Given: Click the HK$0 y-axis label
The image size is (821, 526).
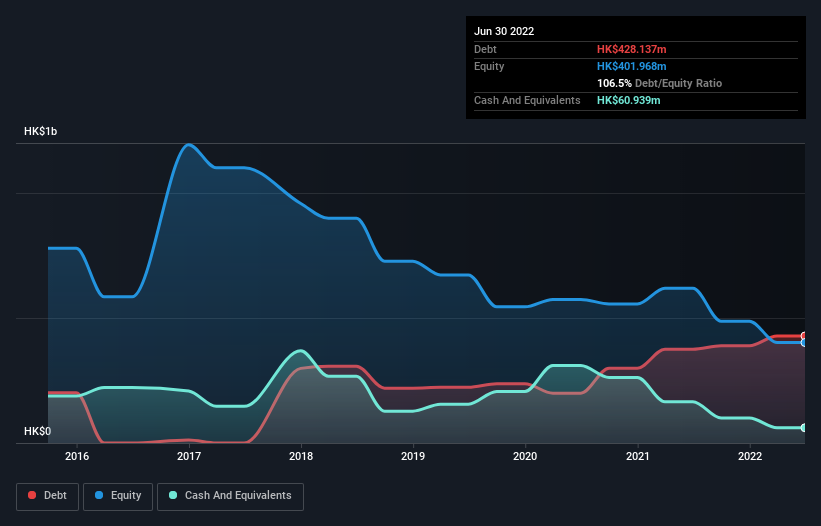Looking at the screenshot, I should click(x=37, y=431).
